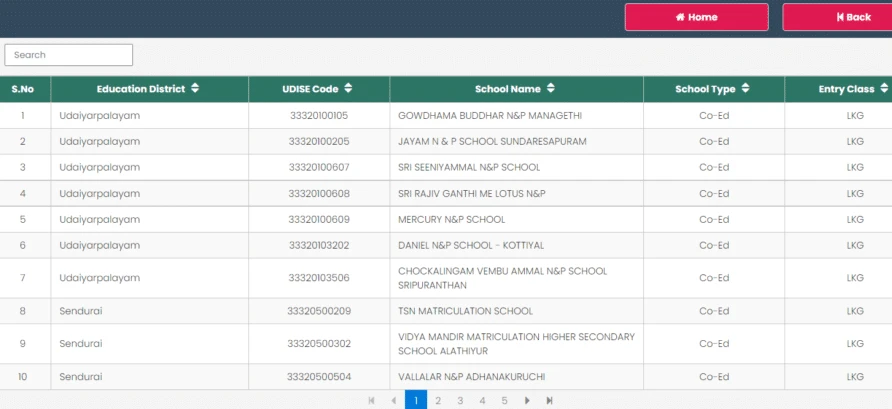Select VALLALAR N&P ADHANAKURUCHI entry
Image resolution: width=892 pixels, height=409 pixels.
tap(472, 377)
